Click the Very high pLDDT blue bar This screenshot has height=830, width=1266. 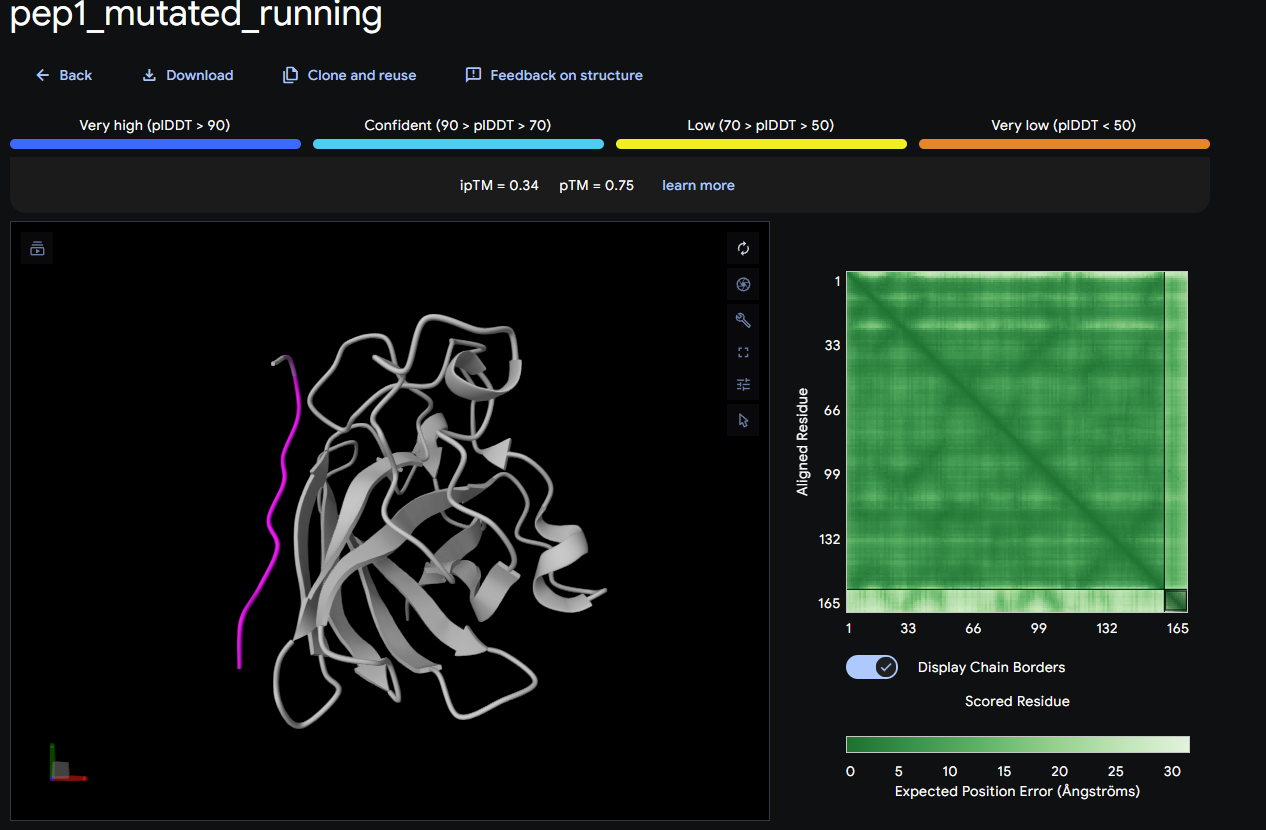[x=155, y=144]
